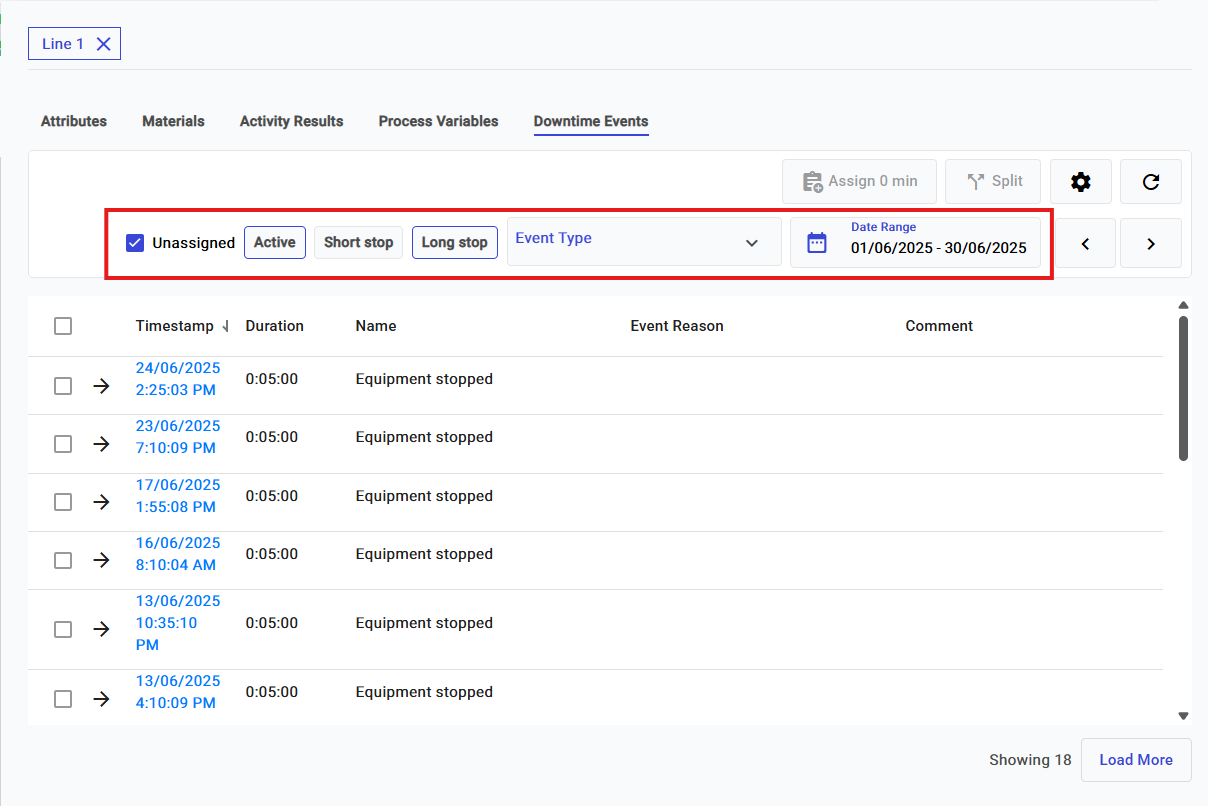Click the Timestamp sort arrow
Image resolution: width=1208 pixels, height=806 pixels.
point(225,327)
